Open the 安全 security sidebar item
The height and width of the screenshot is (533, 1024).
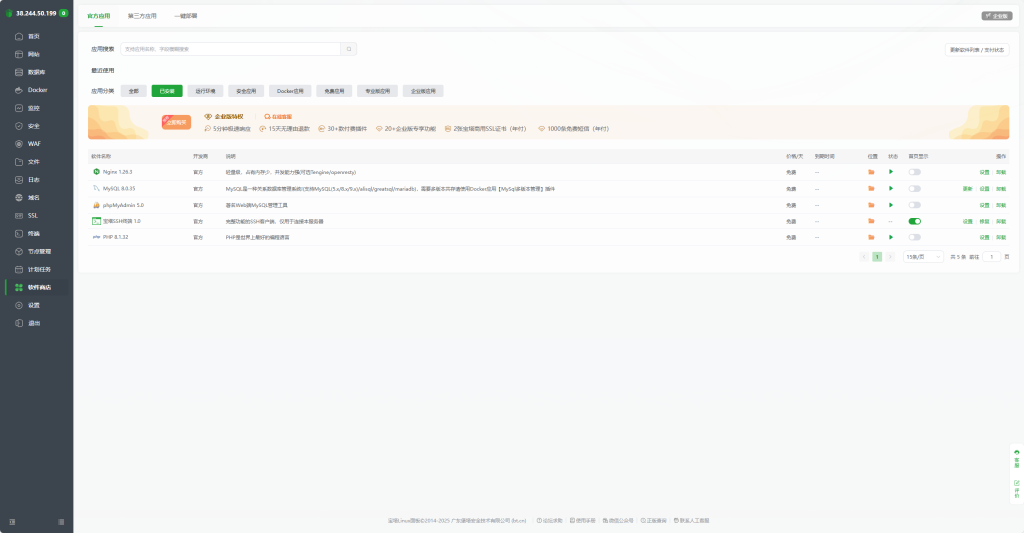tap(34, 126)
